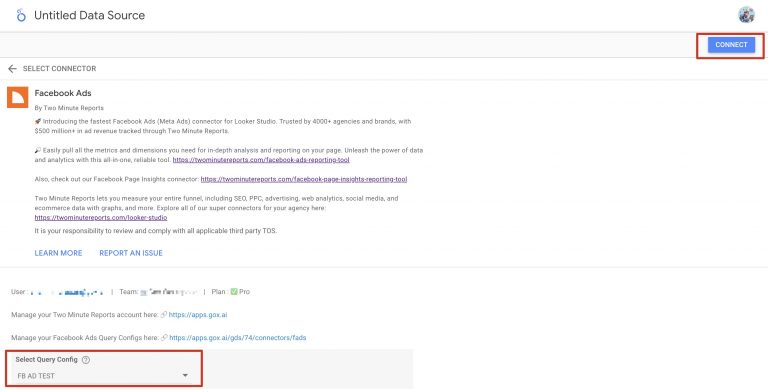The width and height of the screenshot is (768, 392).
Task: Expand the FB AD TEST query config dropdown
Action: pos(103,376)
